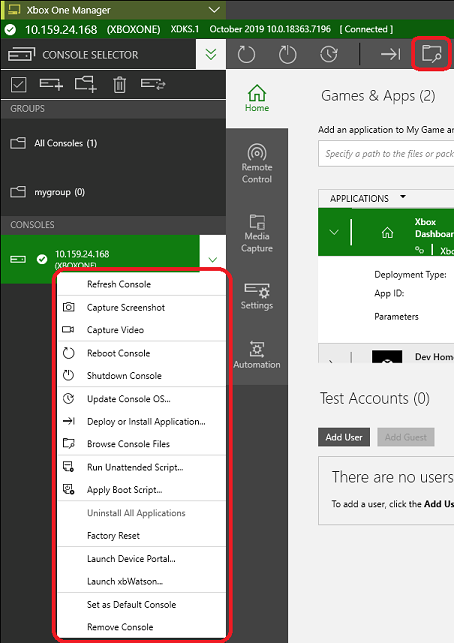Open the APPLICATIONS sort dropdown arrow
The image size is (454, 643).
(x=403, y=197)
